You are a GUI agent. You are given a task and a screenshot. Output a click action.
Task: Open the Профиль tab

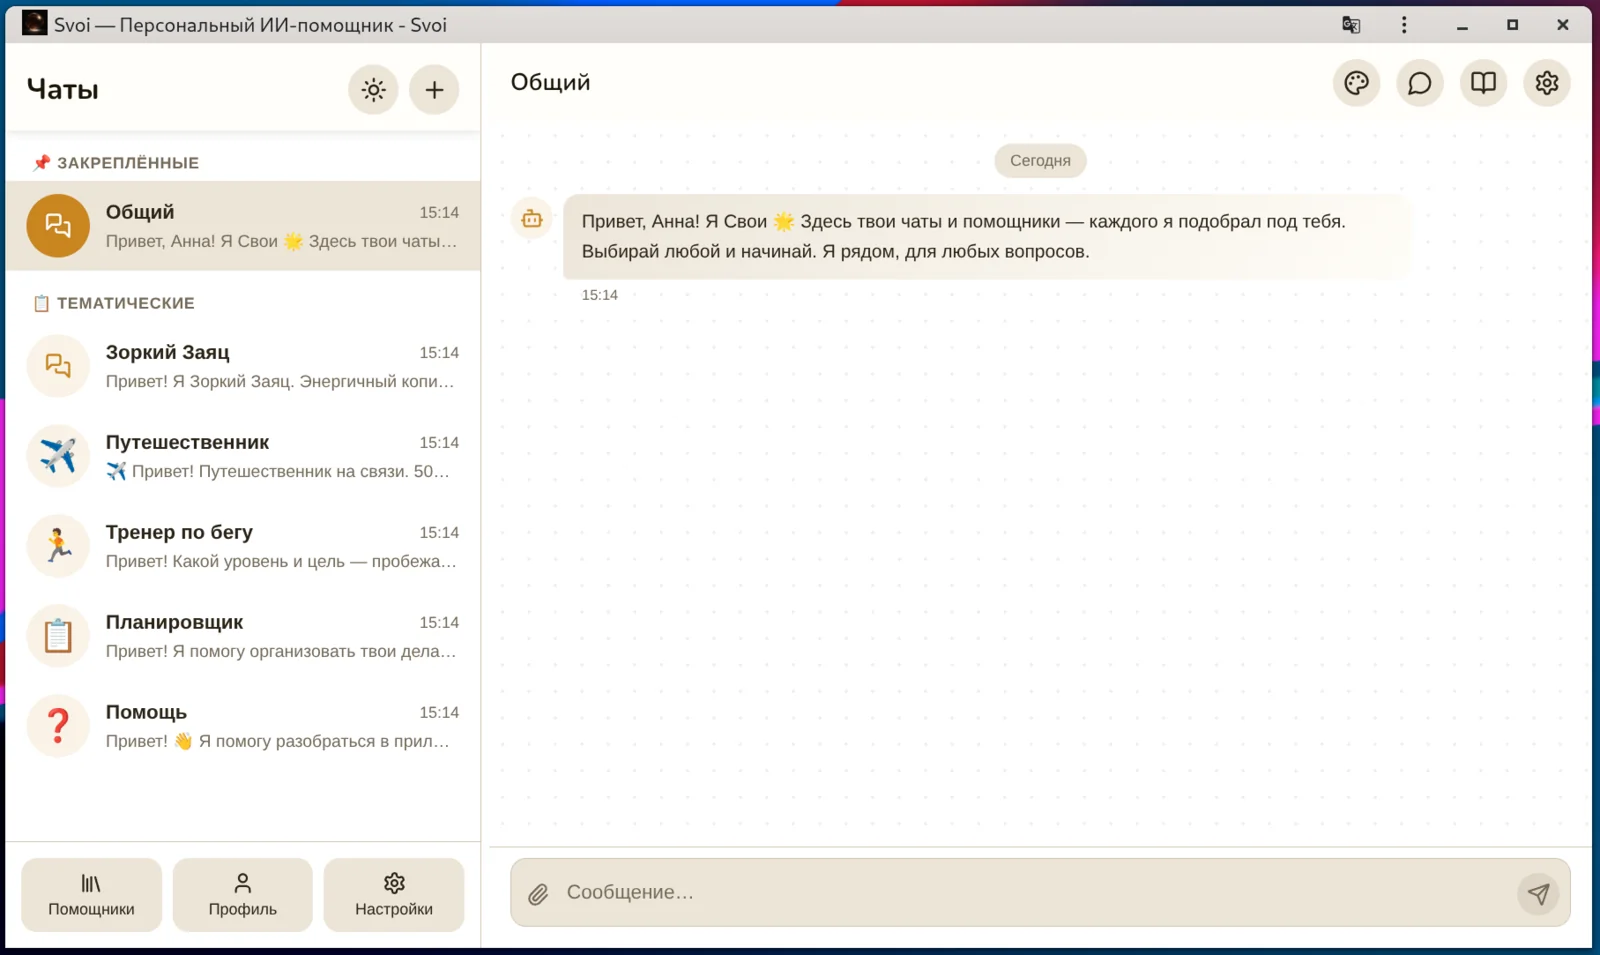click(x=243, y=895)
